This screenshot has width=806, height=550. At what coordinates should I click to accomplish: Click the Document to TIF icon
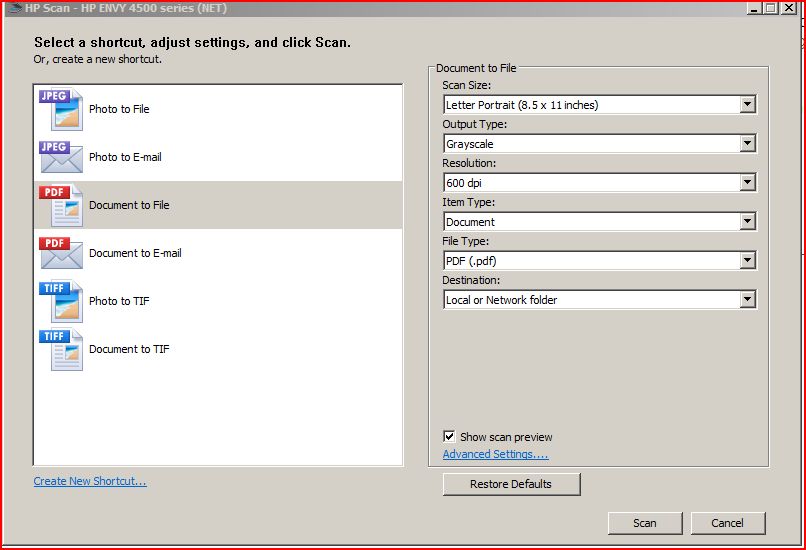pos(61,349)
